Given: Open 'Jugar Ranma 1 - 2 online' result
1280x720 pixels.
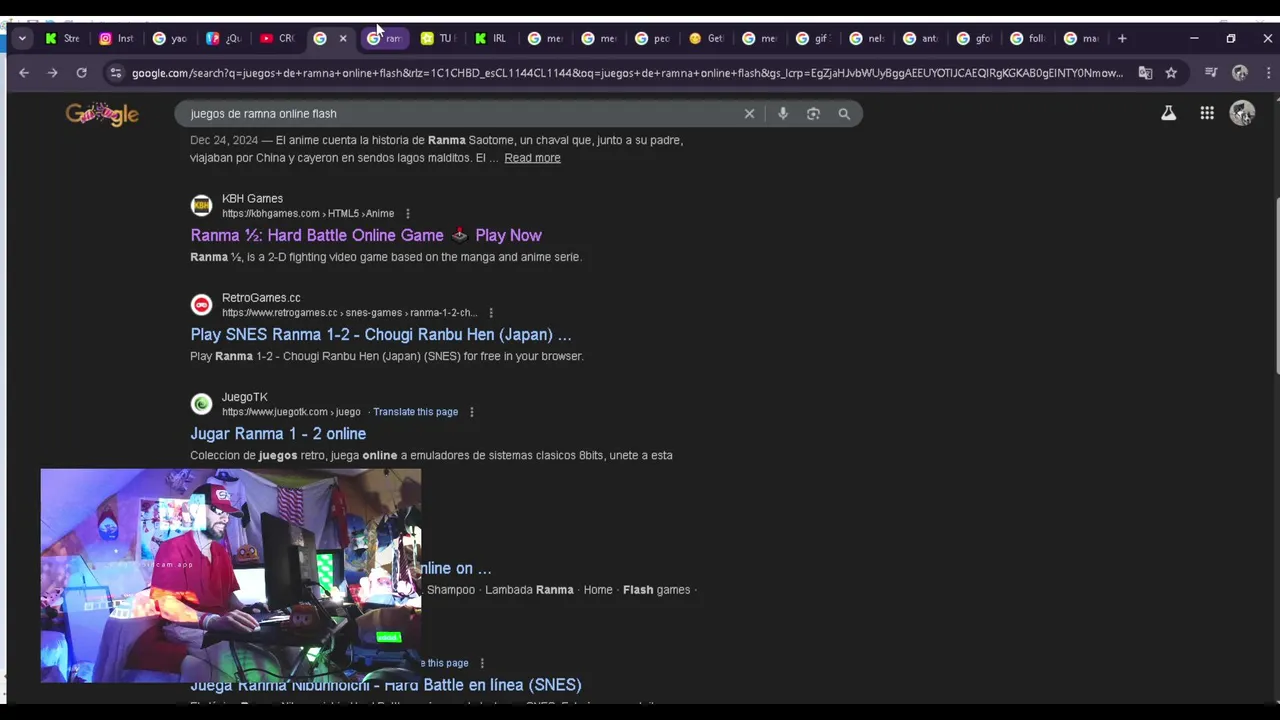Looking at the screenshot, I should [x=278, y=433].
